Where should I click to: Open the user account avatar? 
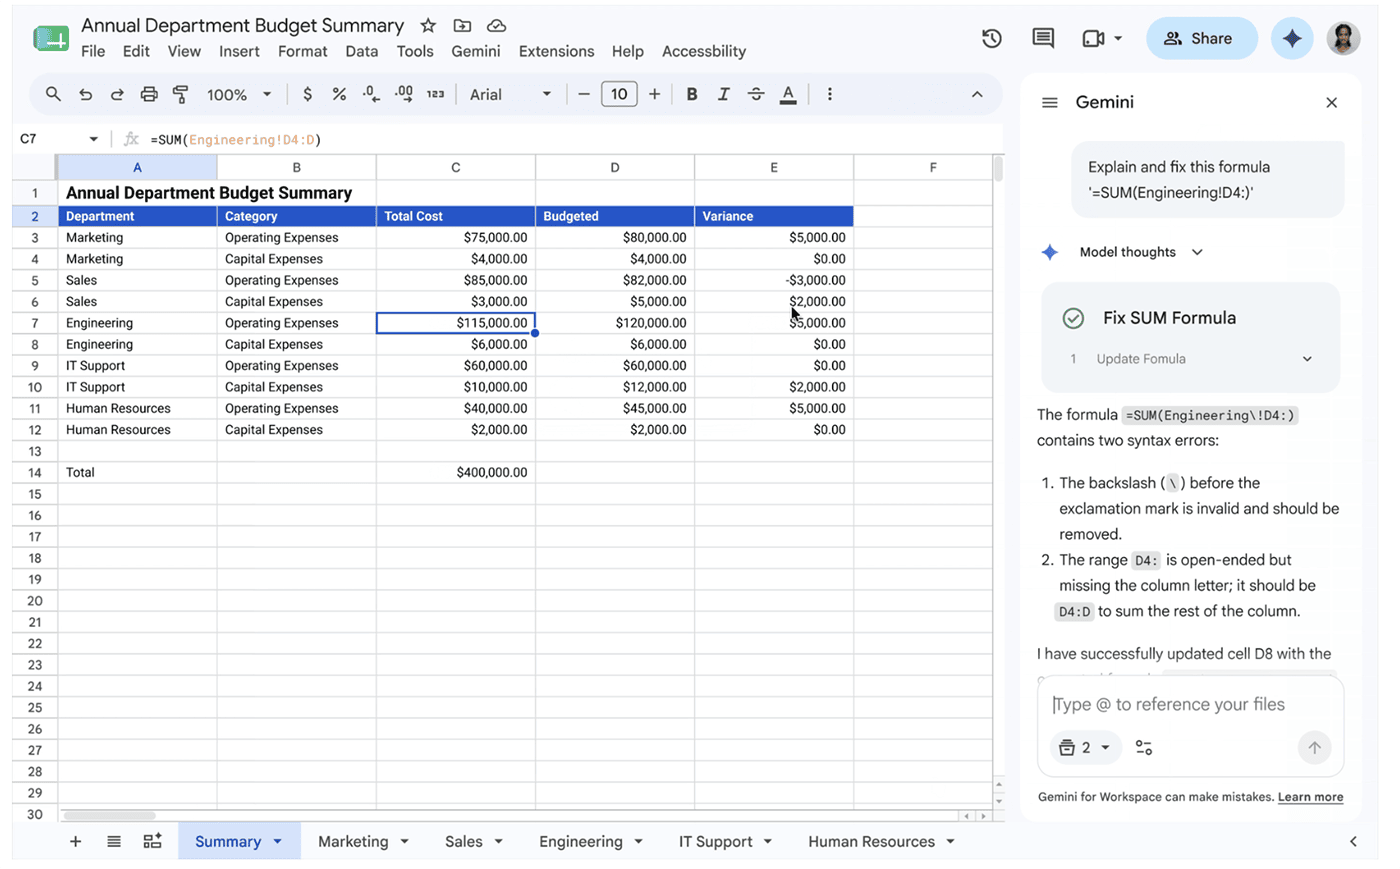1343,39
